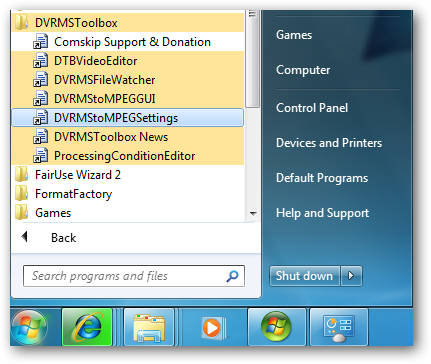Screen dimensions: 431x364
Task: Launch Comskip Support & Donation
Action: click(132, 42)
